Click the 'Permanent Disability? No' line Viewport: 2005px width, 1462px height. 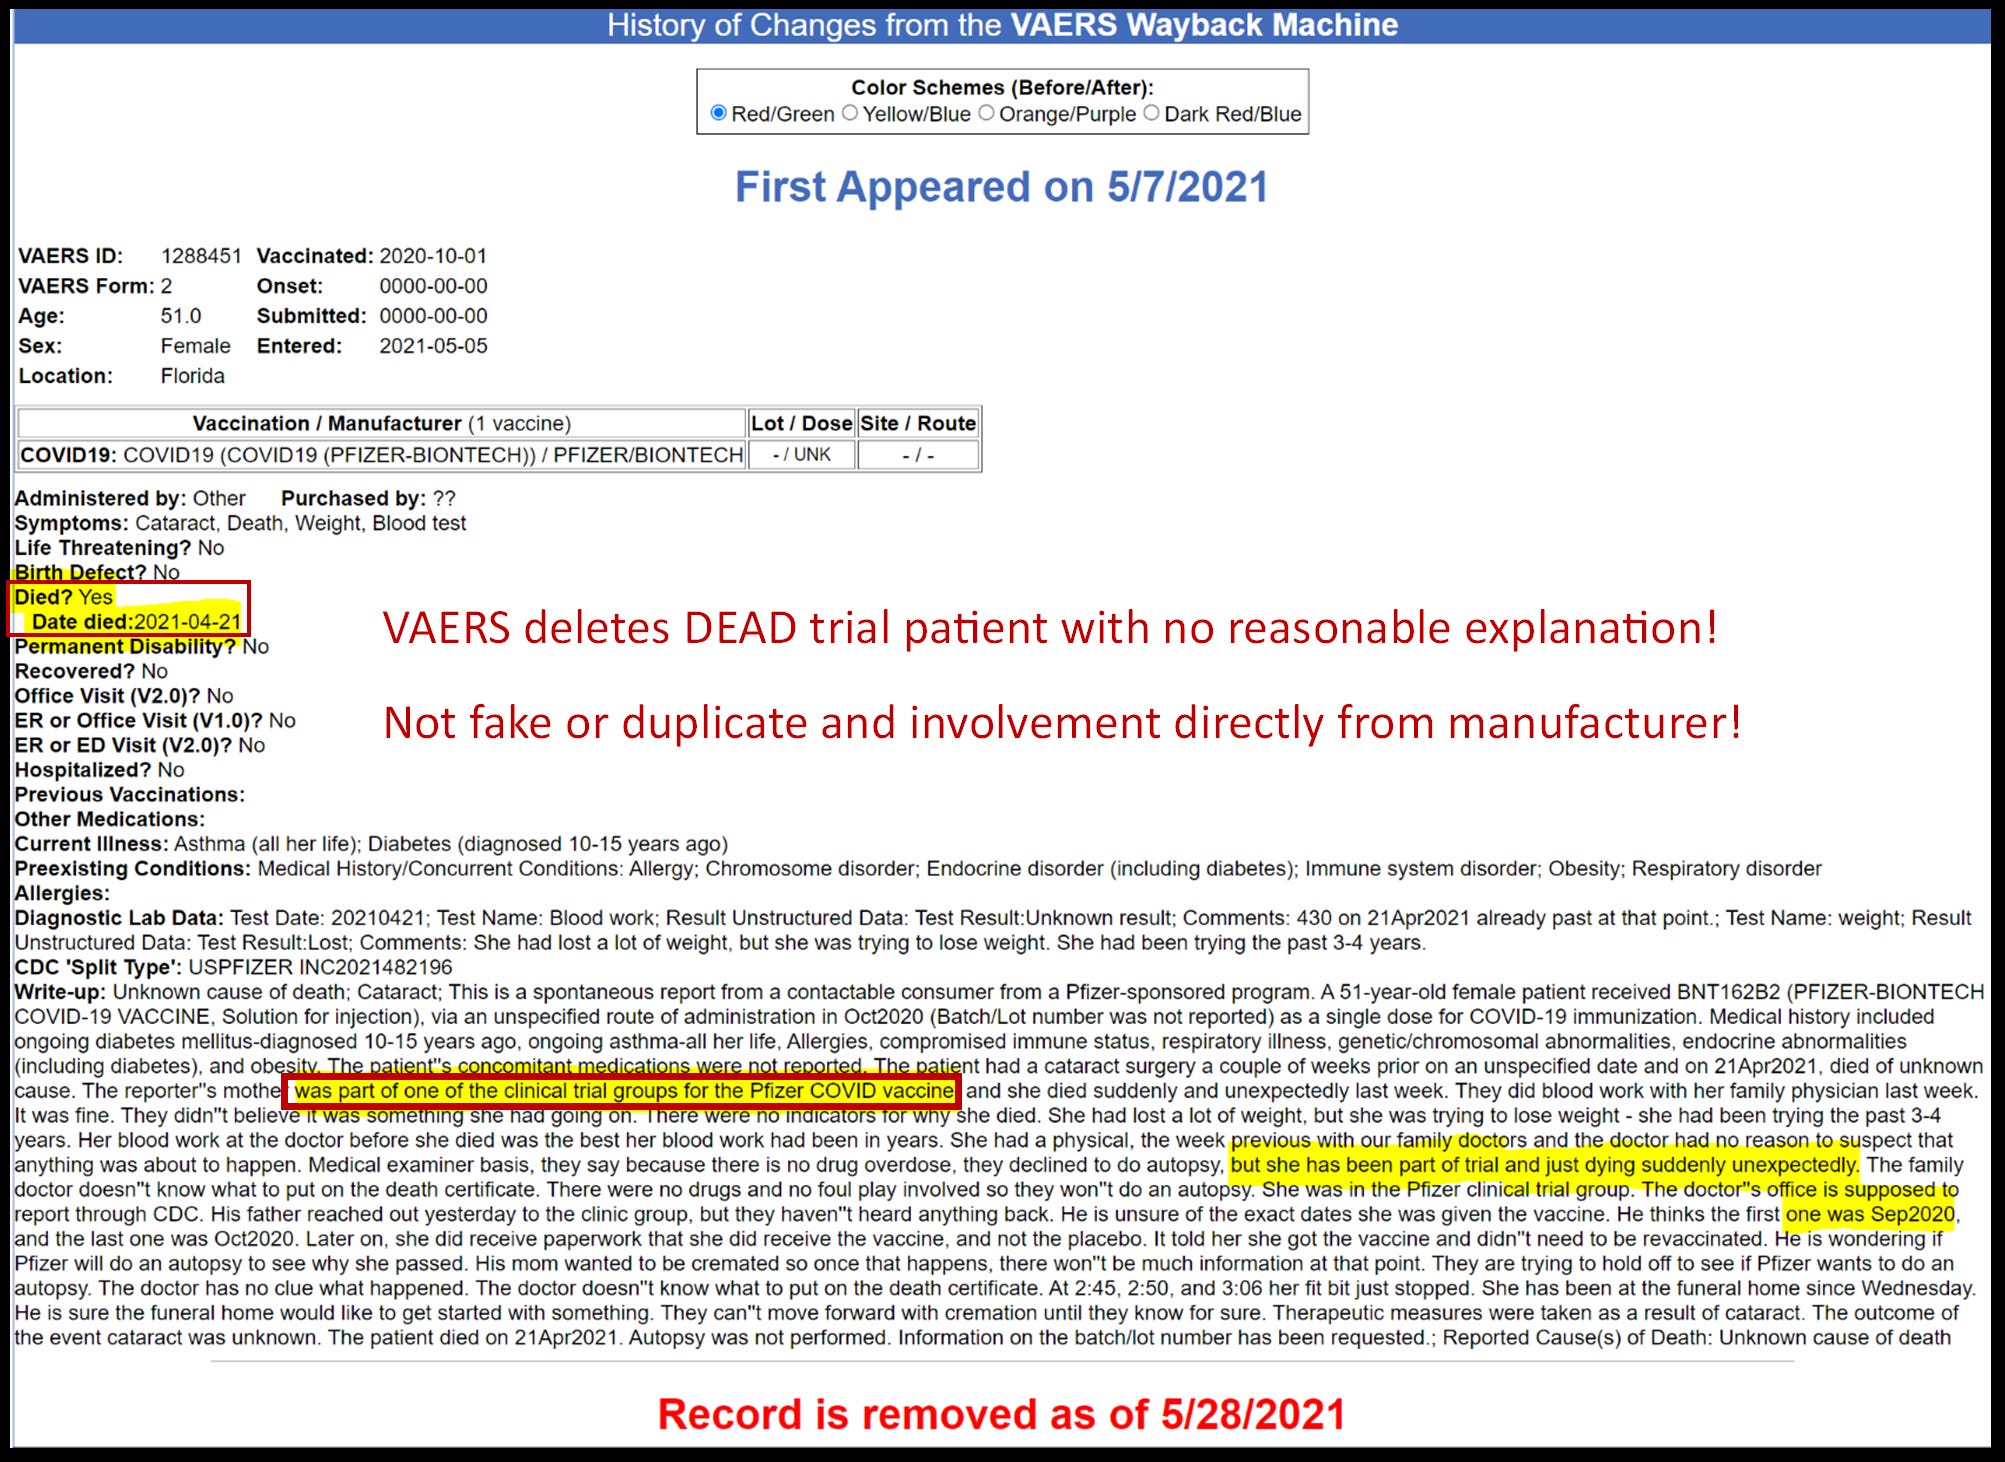141,646
